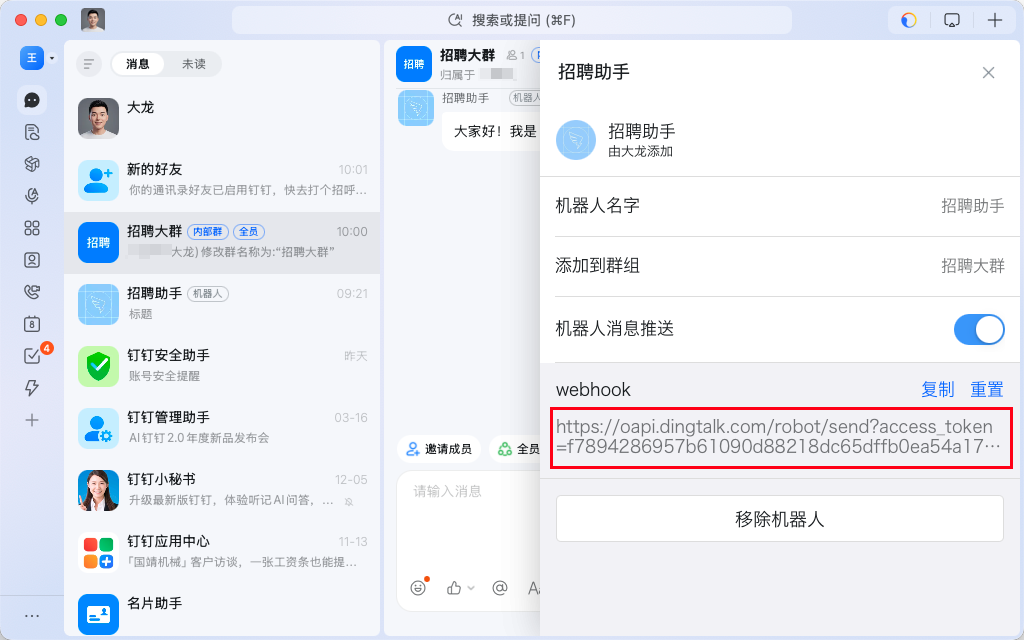Click the 添加到群组 row
The image size is (1024, 640).
point(780,266)
